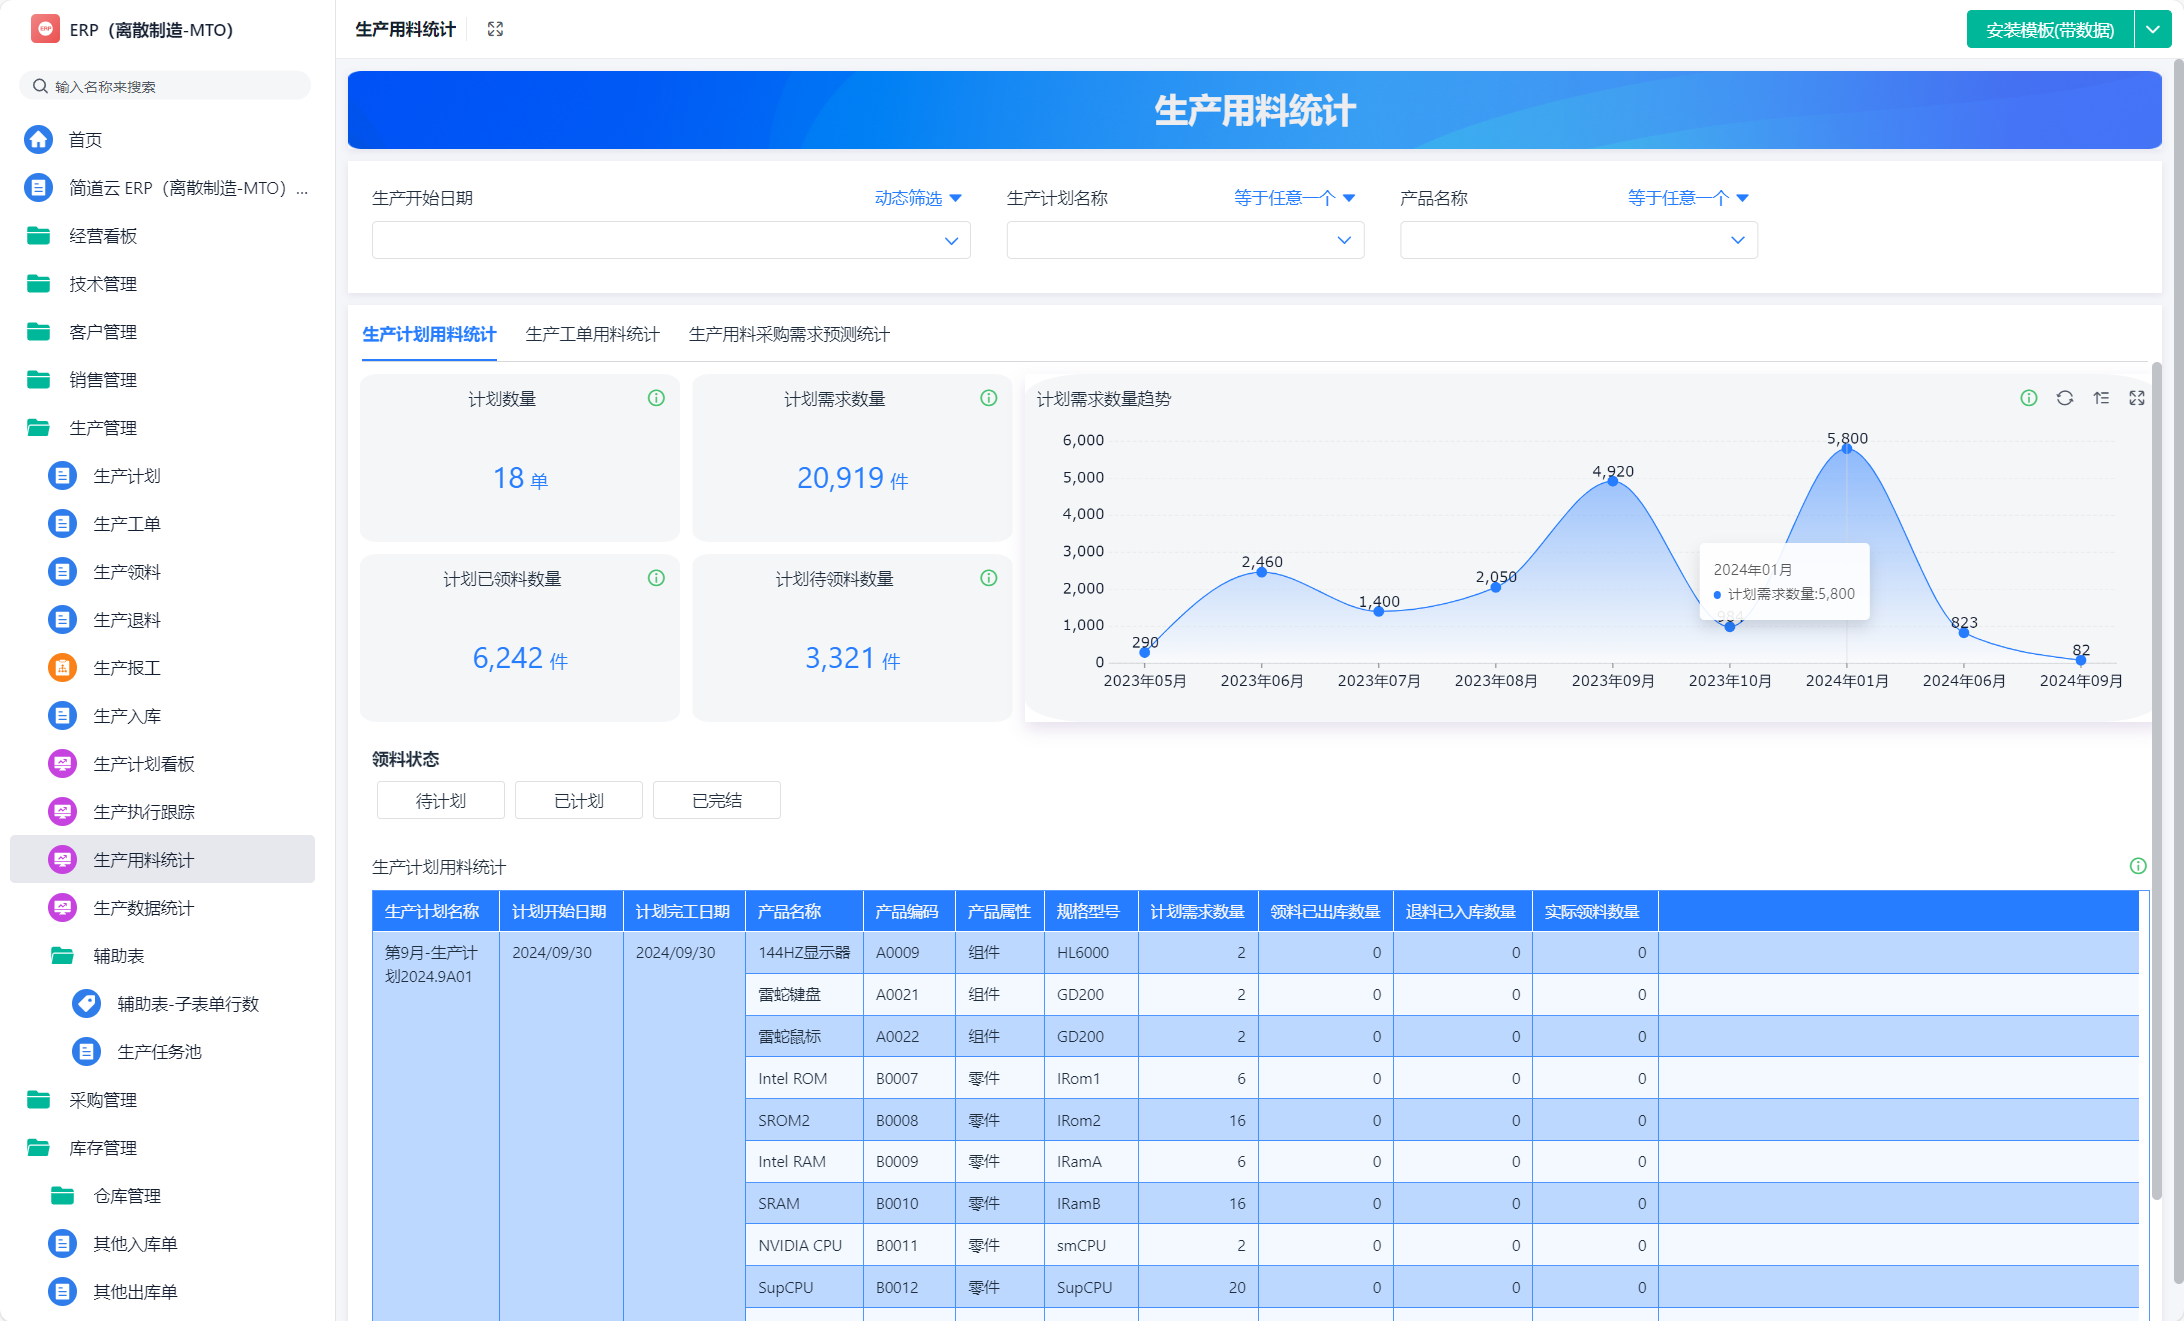This screenshot has width=2184, height=1321.
Task: Toggle the 已完结 status filter
Action: (x=717, y=800)
